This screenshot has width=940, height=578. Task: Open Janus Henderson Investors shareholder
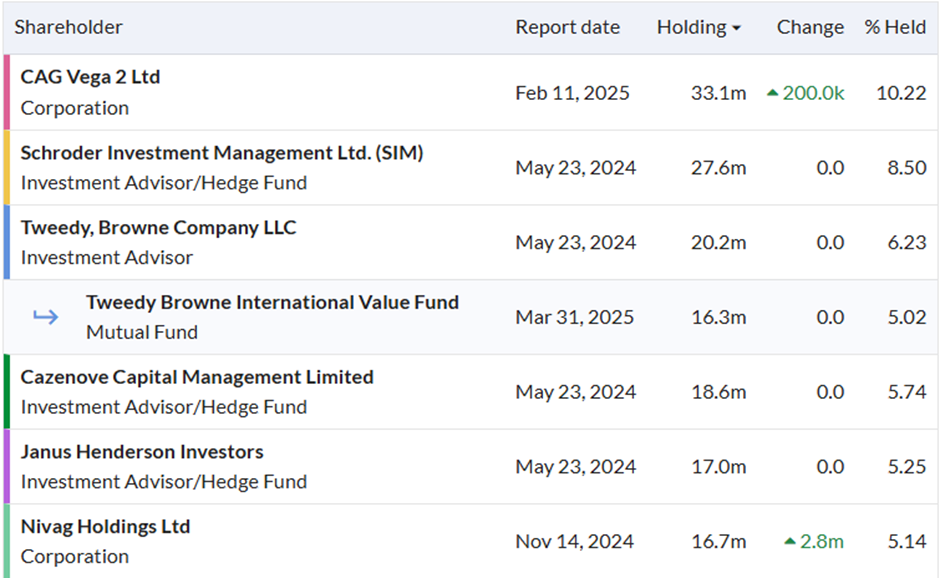(x=142, y=451)
